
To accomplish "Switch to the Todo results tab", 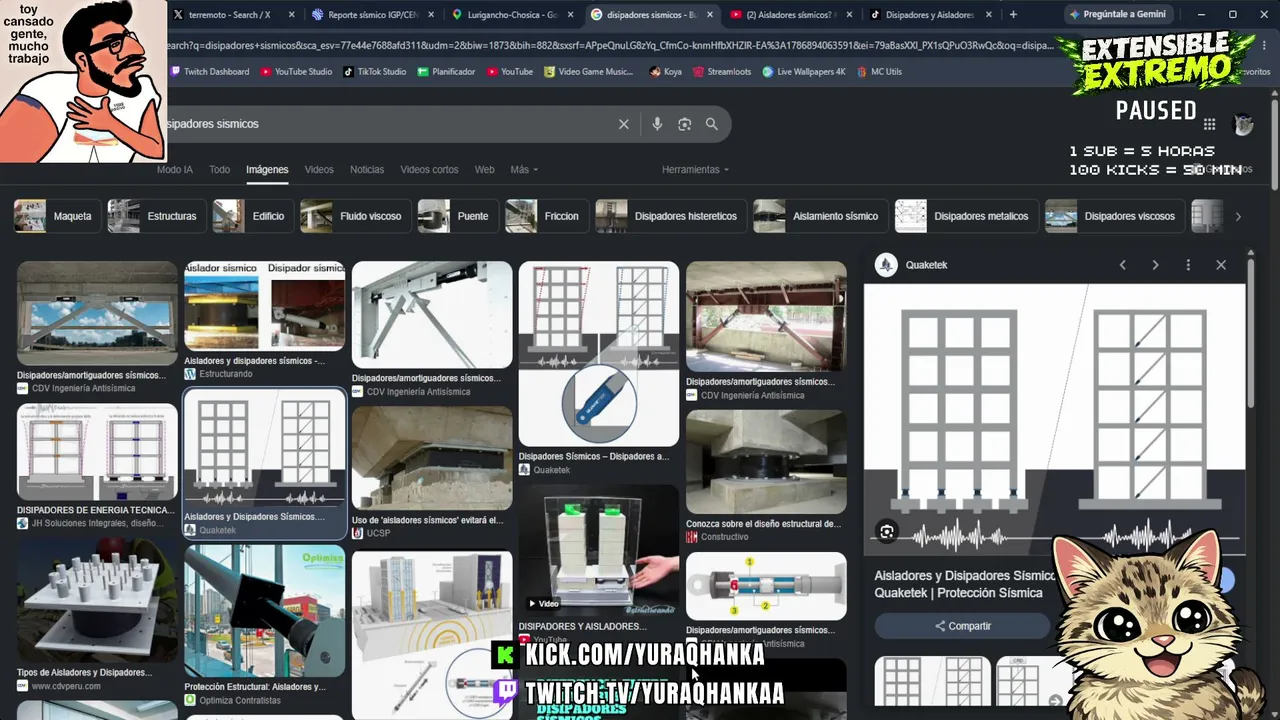I will pyautogui.click(x=220, y=170).
